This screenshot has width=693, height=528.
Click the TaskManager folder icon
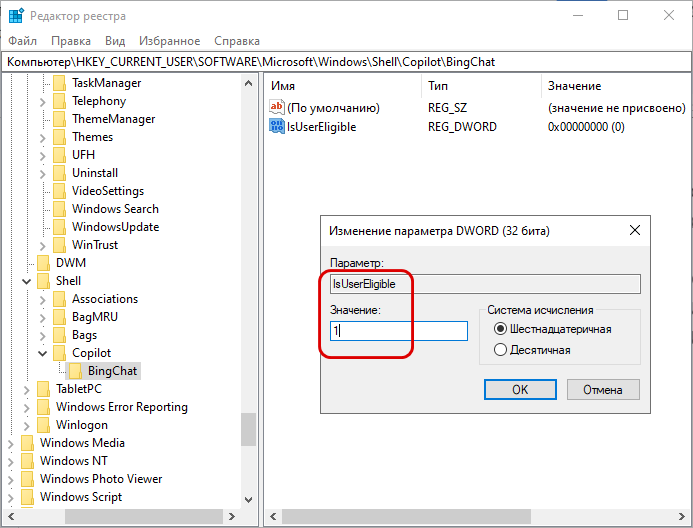point(59,83)
